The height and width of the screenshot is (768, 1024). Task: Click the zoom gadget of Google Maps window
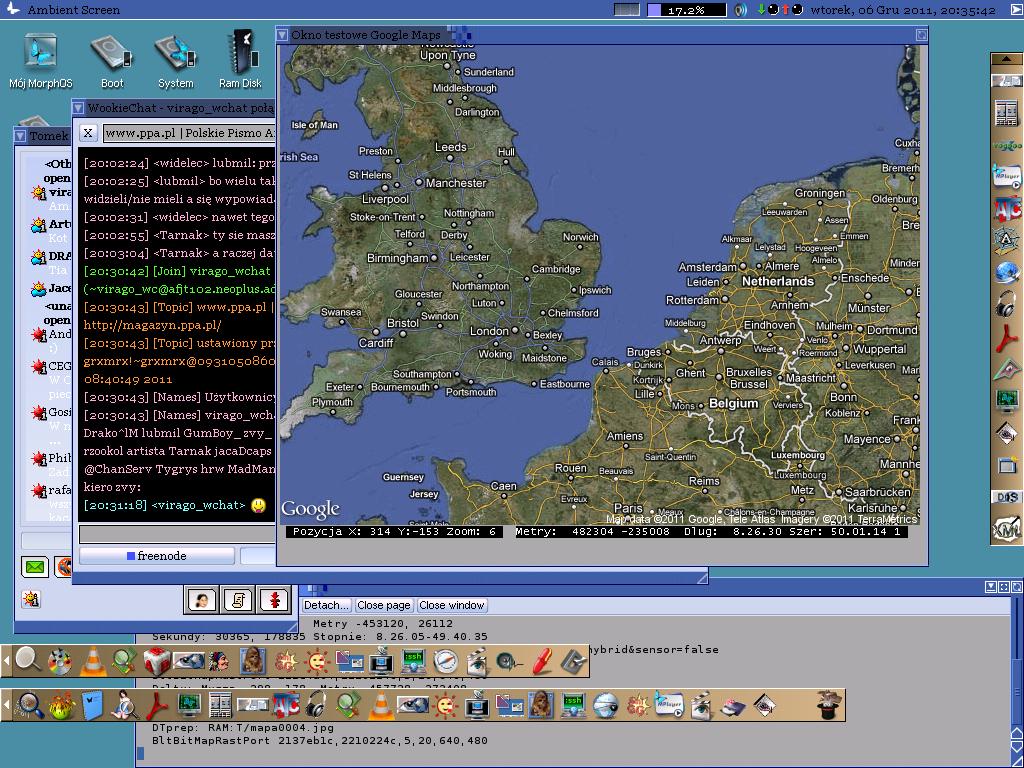921,35
